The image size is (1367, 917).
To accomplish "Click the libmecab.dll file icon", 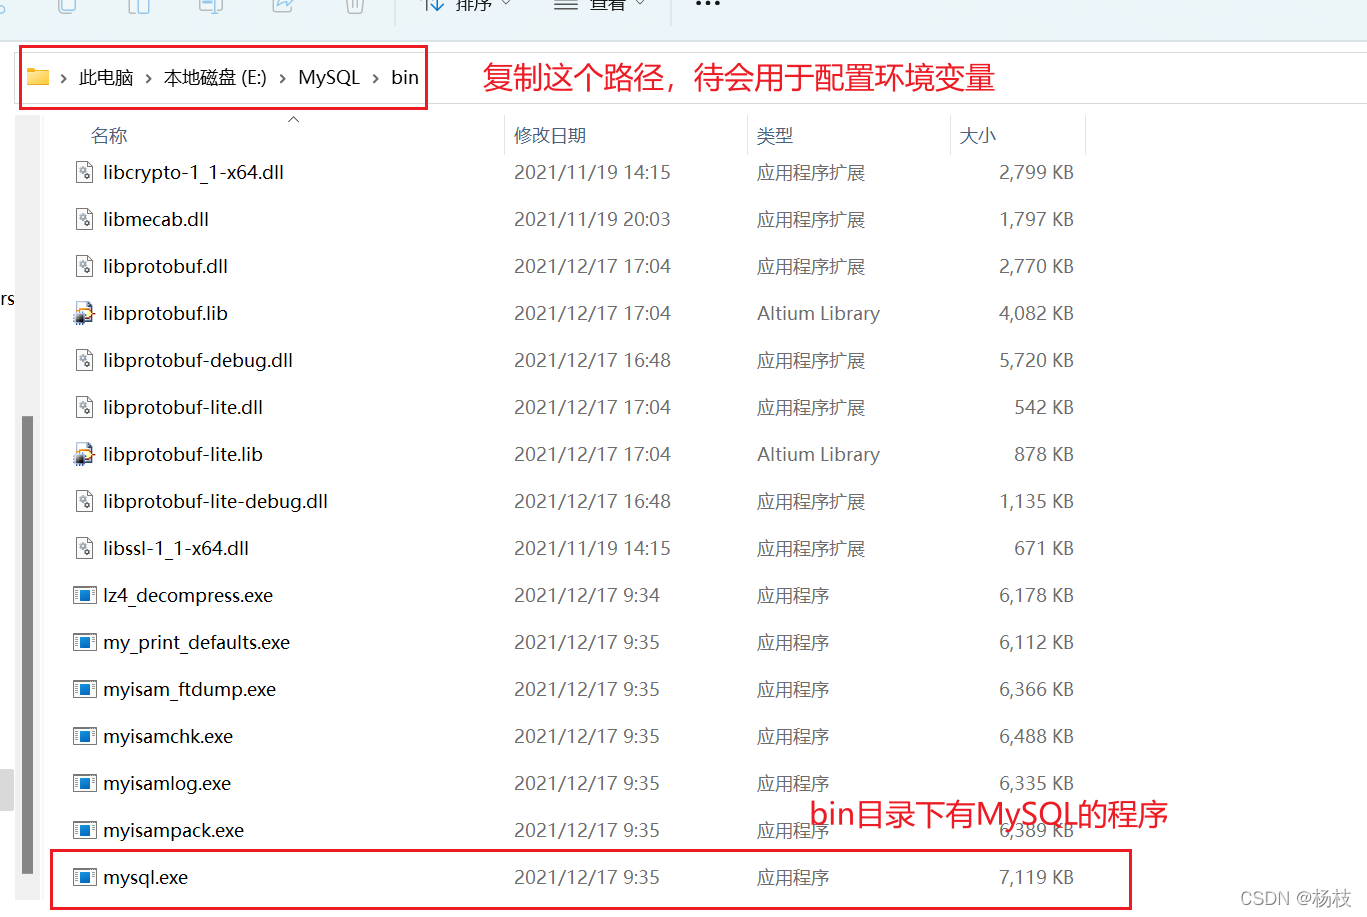I will coord(85,220).
